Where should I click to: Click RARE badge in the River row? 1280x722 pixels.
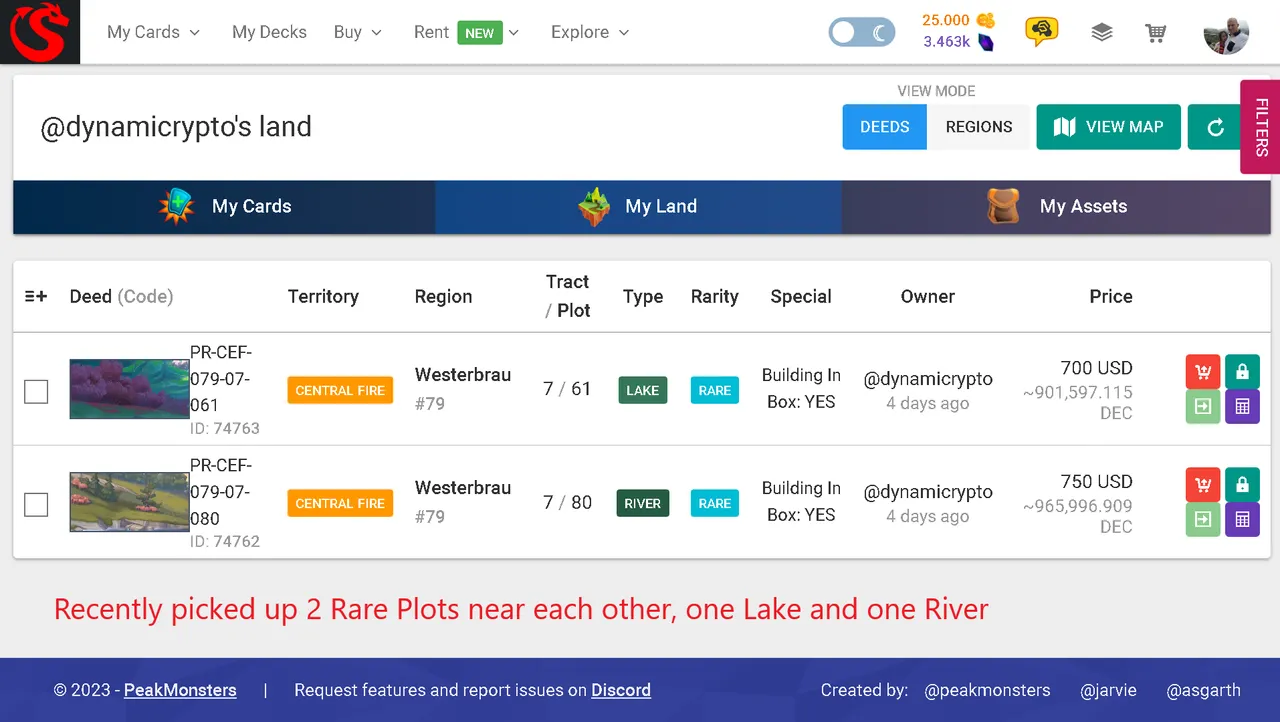(715, 503)
